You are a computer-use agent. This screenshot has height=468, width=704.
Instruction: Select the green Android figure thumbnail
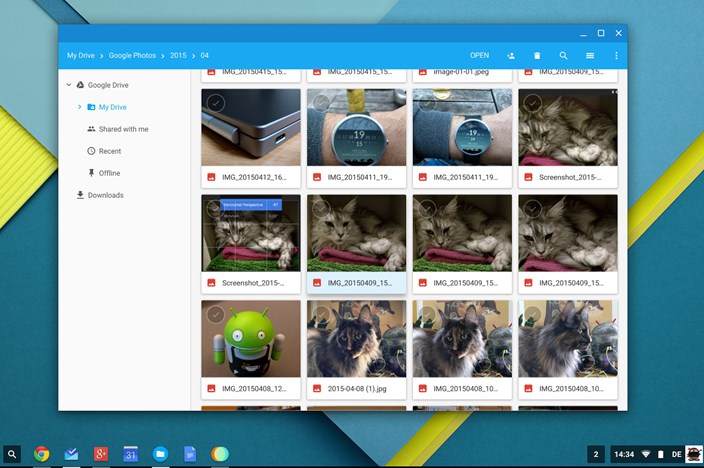tap(251, 339)
